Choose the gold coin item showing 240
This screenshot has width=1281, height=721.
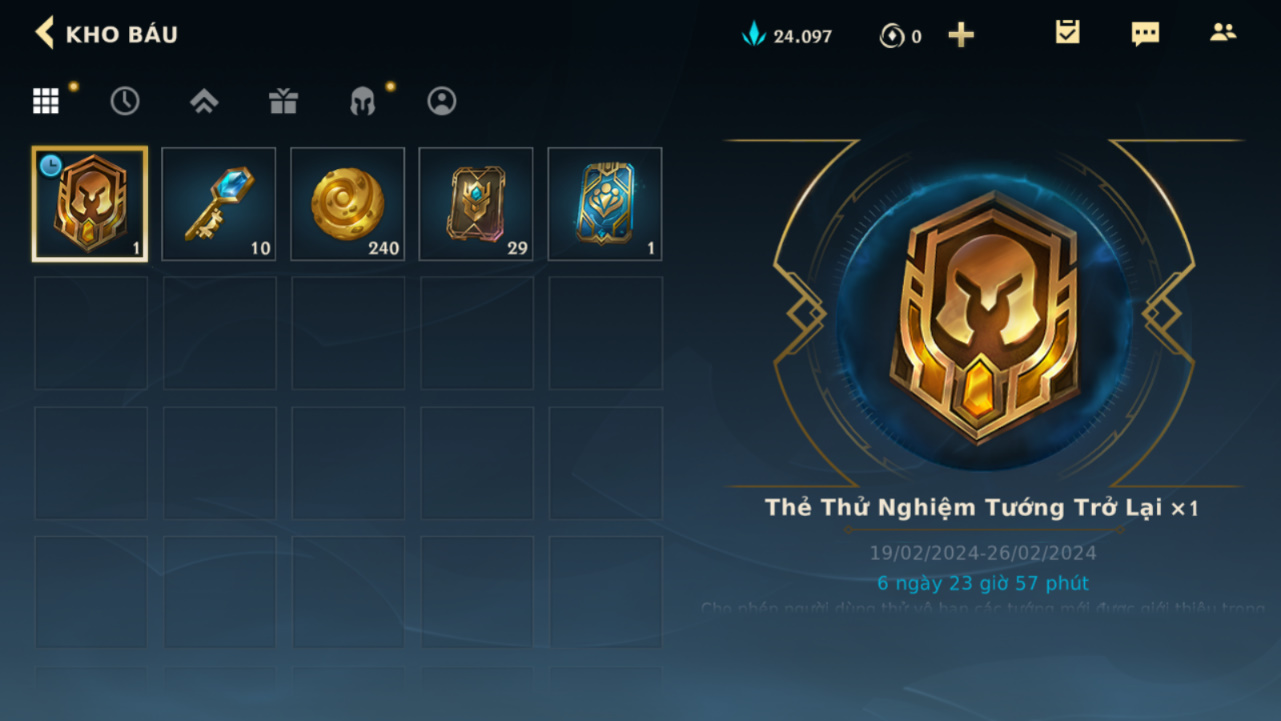point(348,204)
